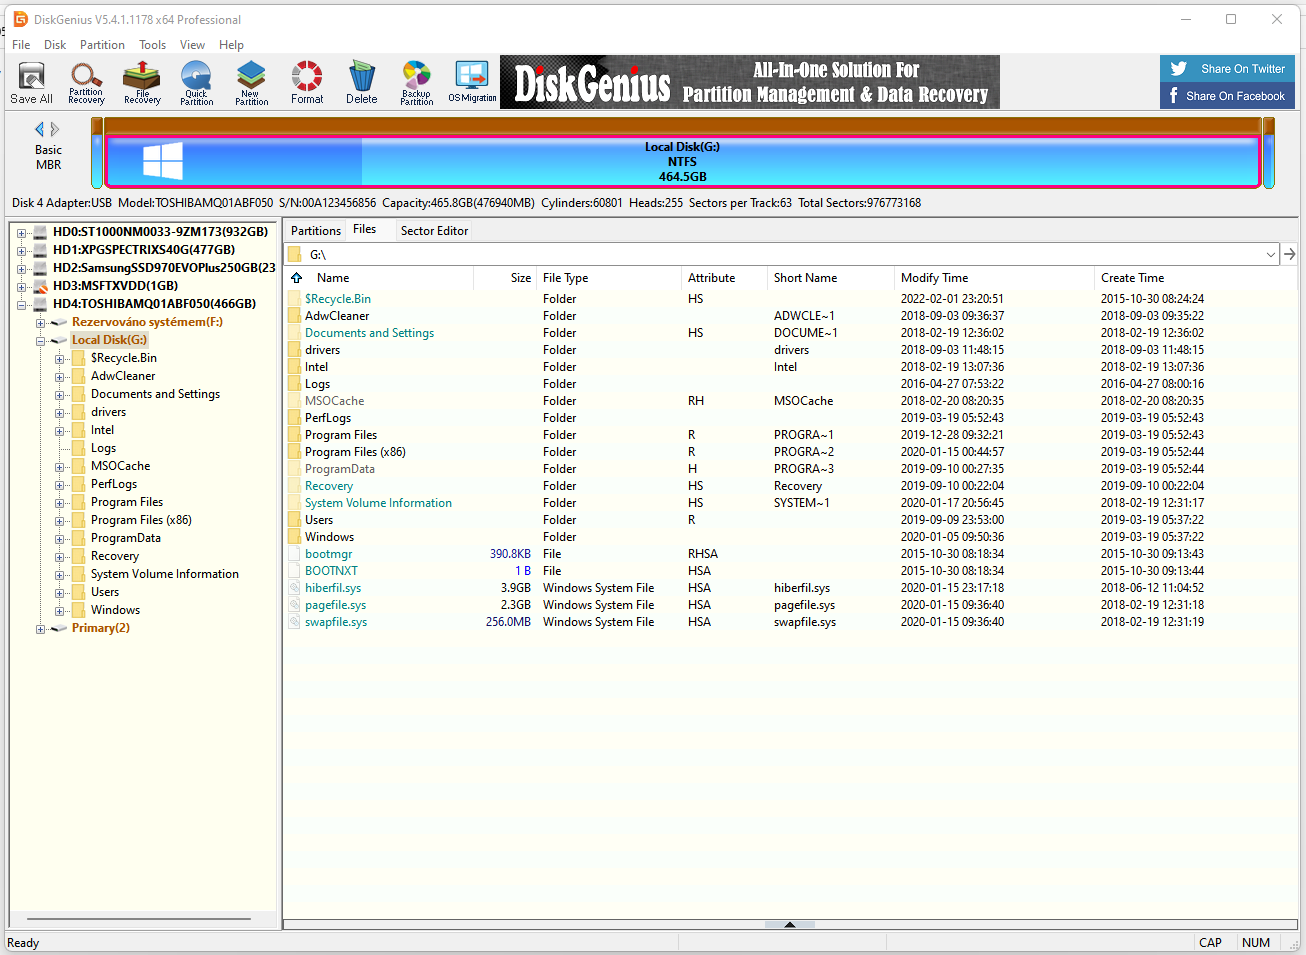The image size is (1306, 955).
Task: Open the Tools menu
Action: click(152, 45)
